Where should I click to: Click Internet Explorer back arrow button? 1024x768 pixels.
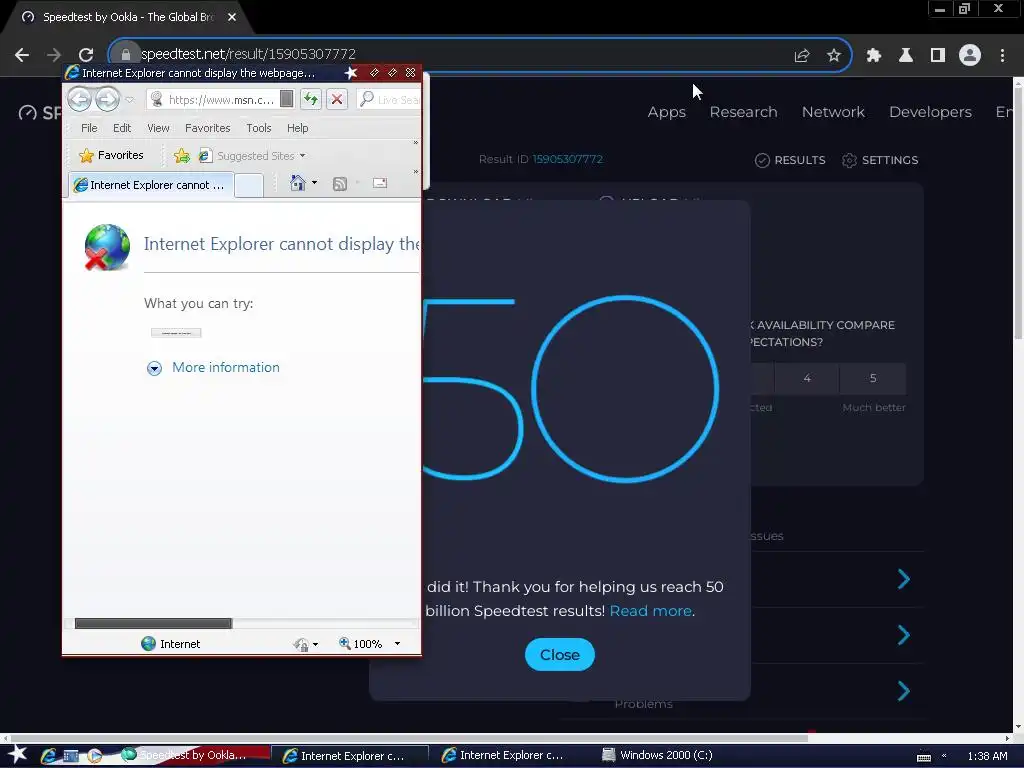[80, 99]
